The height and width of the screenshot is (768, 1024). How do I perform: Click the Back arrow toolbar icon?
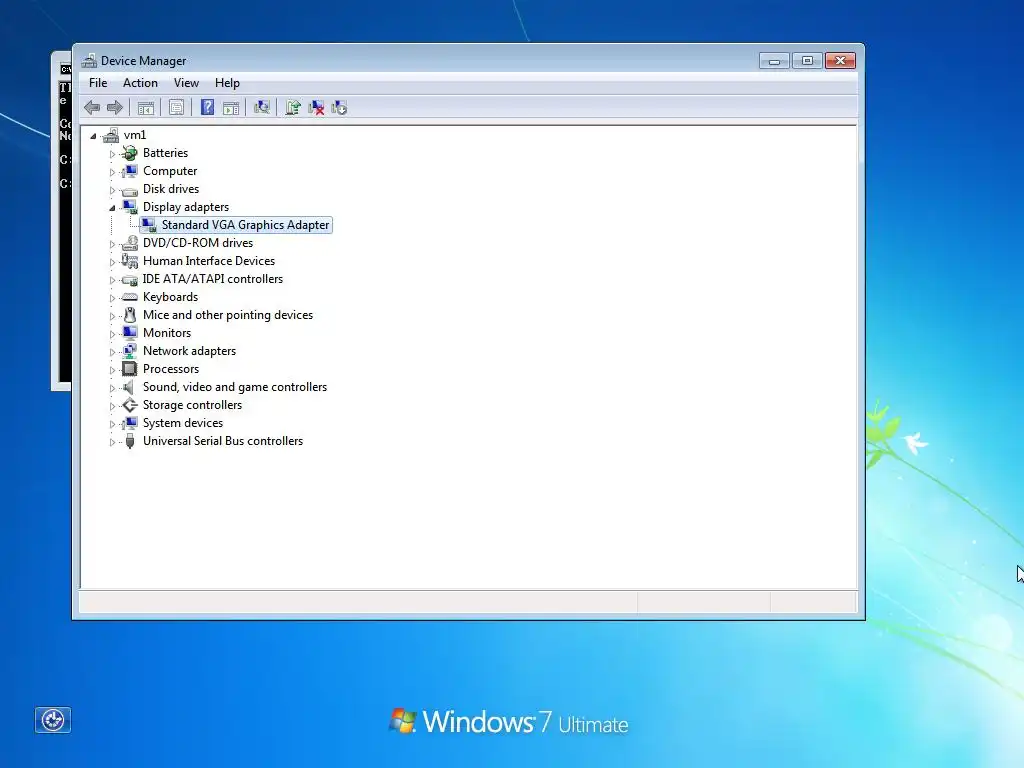(92, 108)
